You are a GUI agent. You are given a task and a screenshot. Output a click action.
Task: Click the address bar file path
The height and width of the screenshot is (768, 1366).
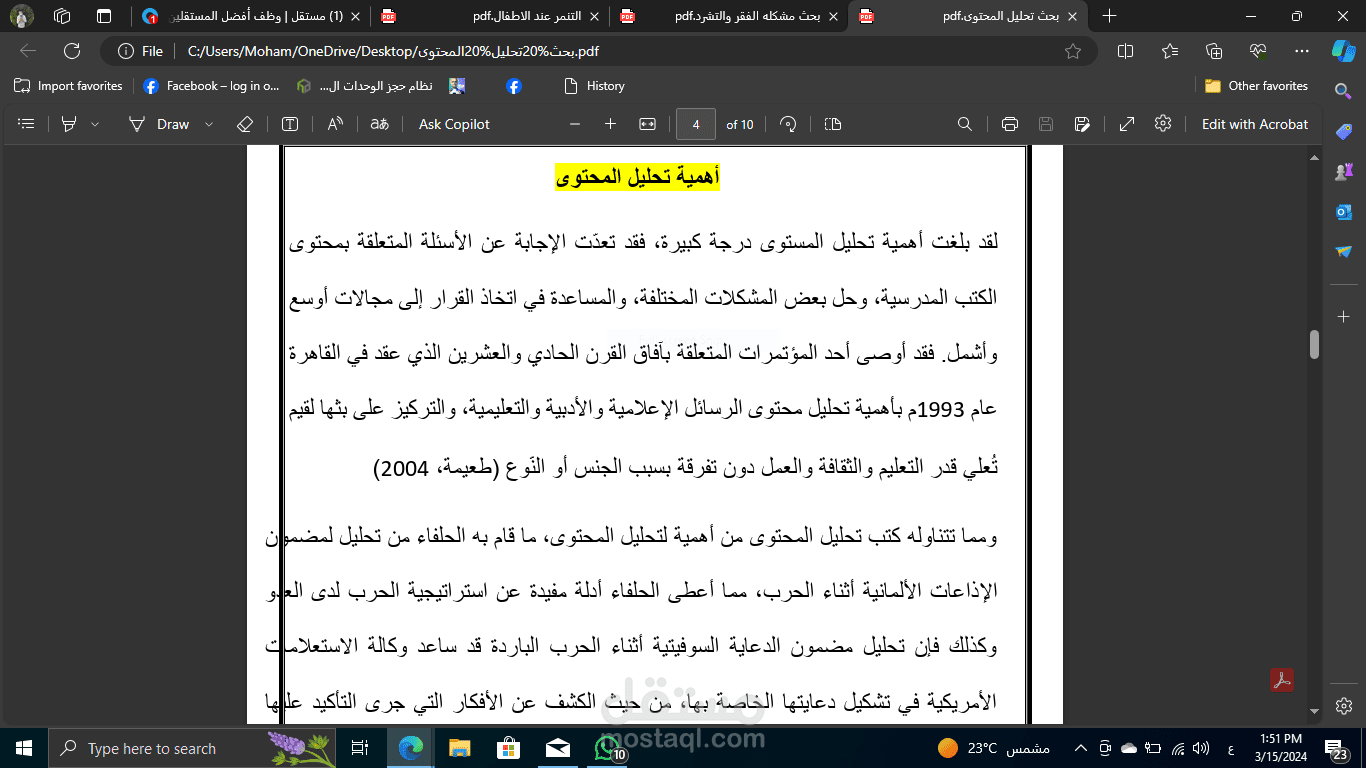click(393, 51)
